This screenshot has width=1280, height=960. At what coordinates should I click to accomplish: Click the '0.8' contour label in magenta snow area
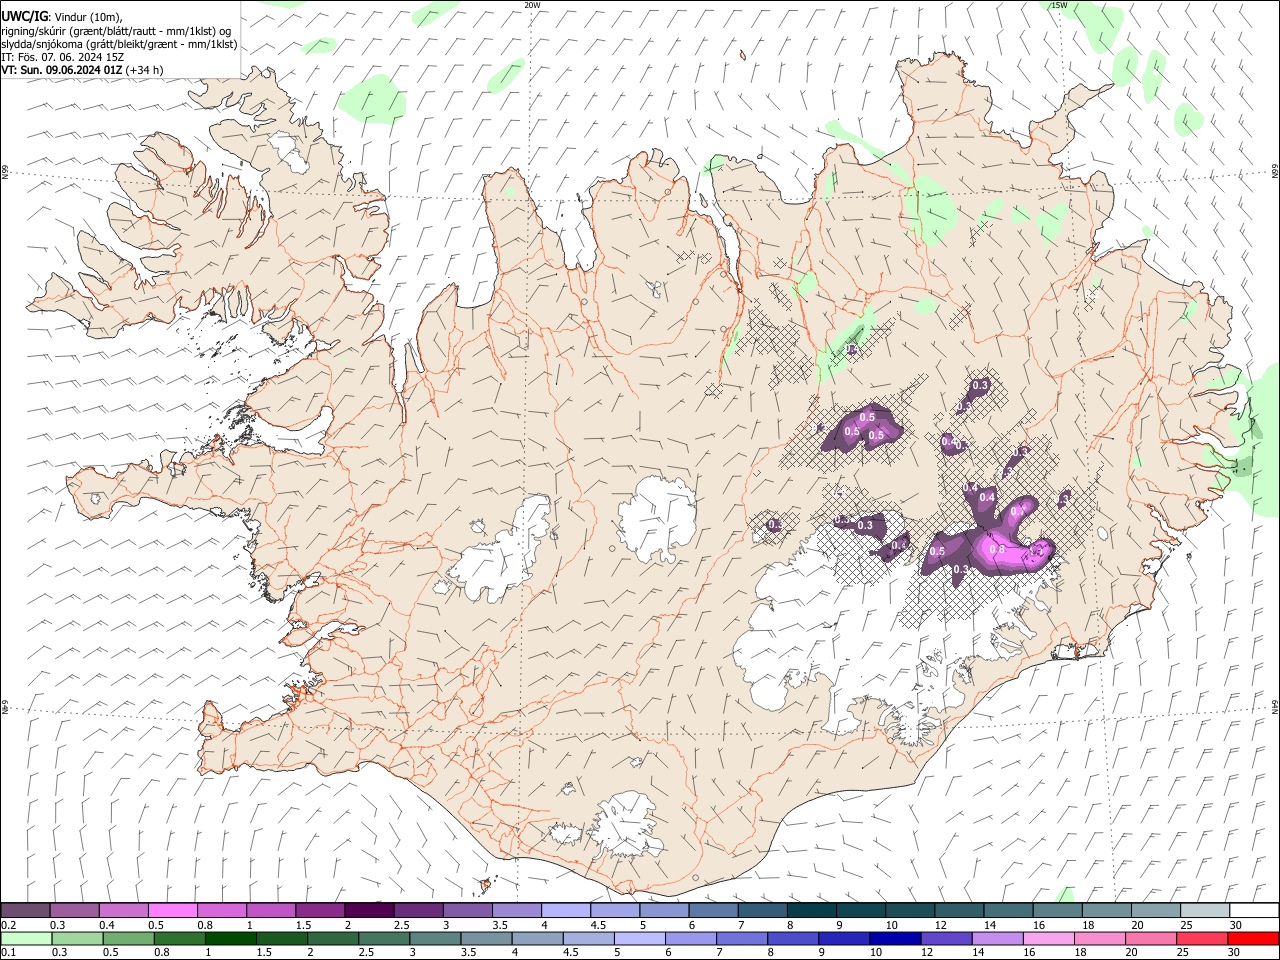996,549
